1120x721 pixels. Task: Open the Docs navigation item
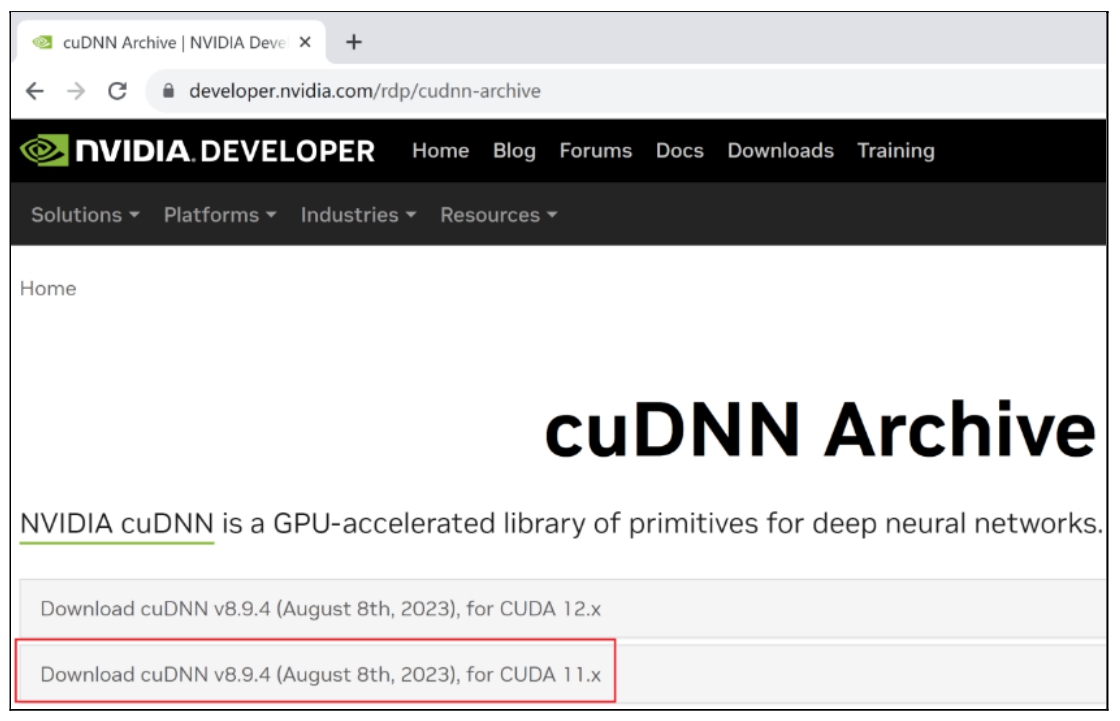pos(680,151)
